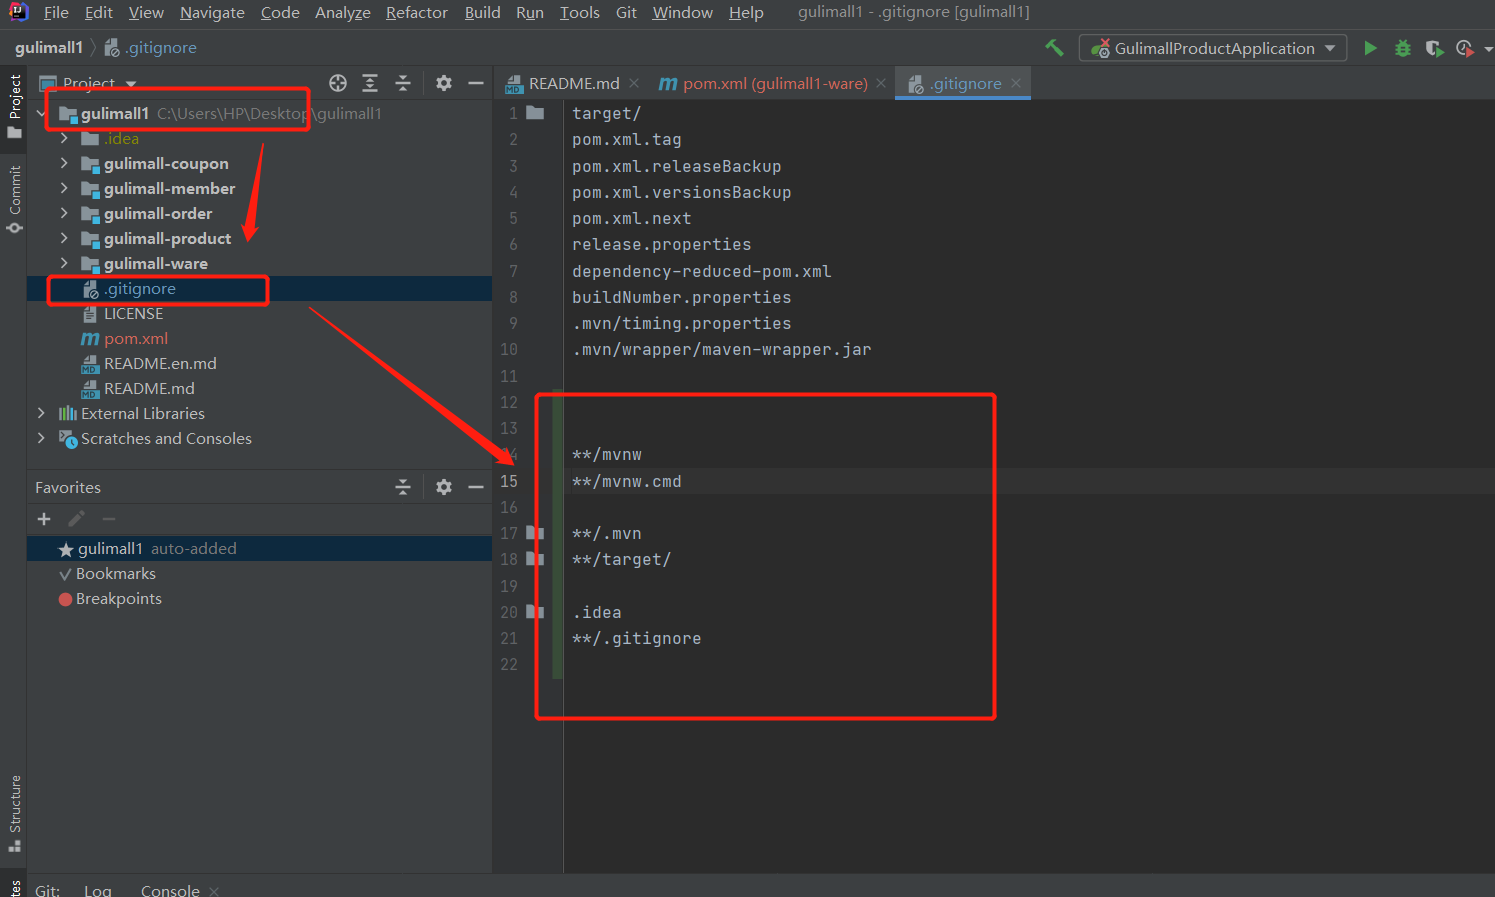This screenshot has height=897, width=1495.
Task: Open the Favorites panel gear settings
Action: (444, 487)
